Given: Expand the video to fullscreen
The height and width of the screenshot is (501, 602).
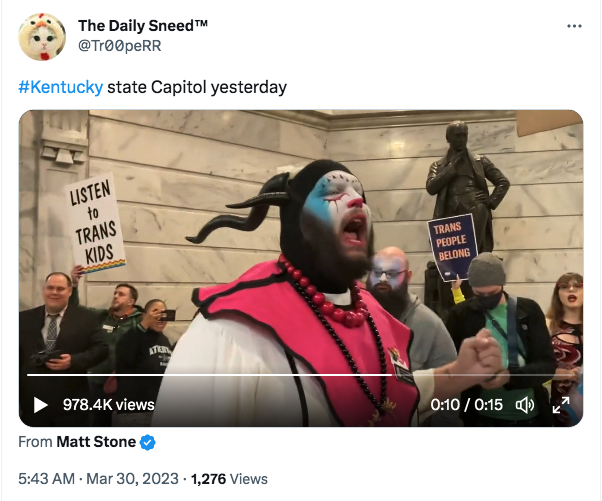Looking at the screenshot, I should click(561, 405).
